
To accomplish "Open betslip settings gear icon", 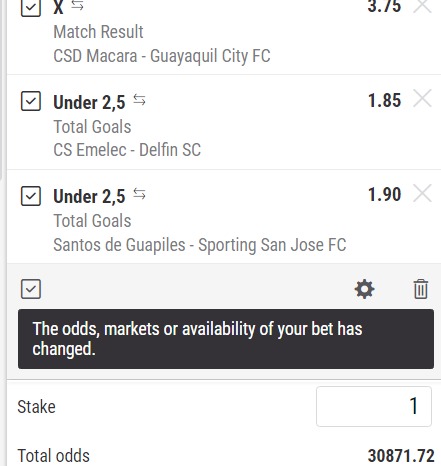I will tap(364, 289).
